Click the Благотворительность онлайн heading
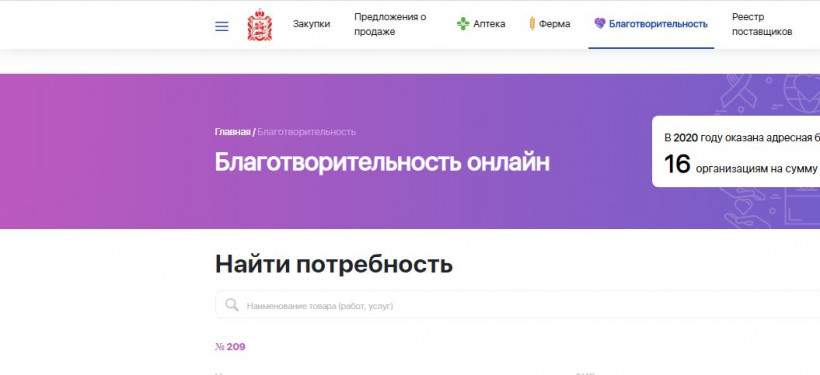This screenshot has height=375, width=820. 382,163
